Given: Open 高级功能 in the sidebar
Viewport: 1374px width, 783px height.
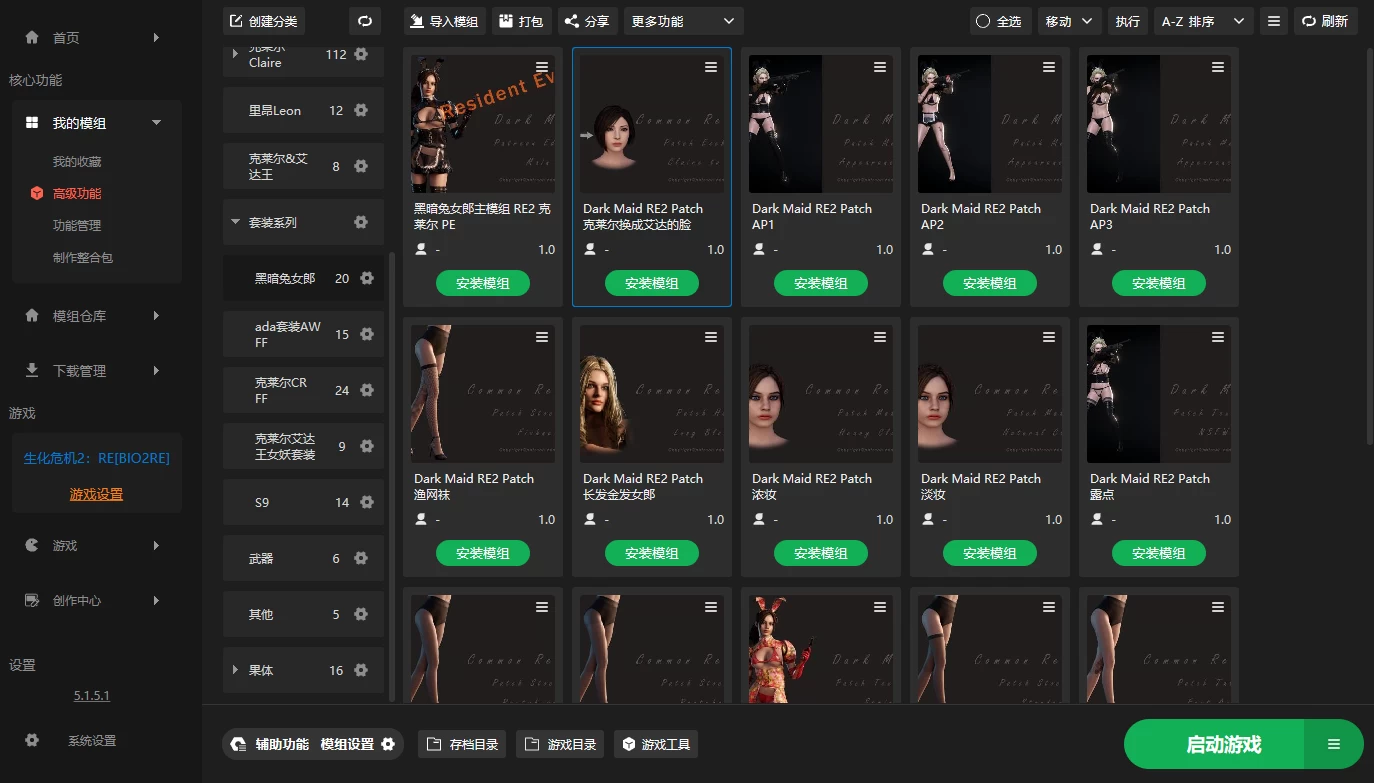Looking at the screenshot, I should (x=77, y=193).
